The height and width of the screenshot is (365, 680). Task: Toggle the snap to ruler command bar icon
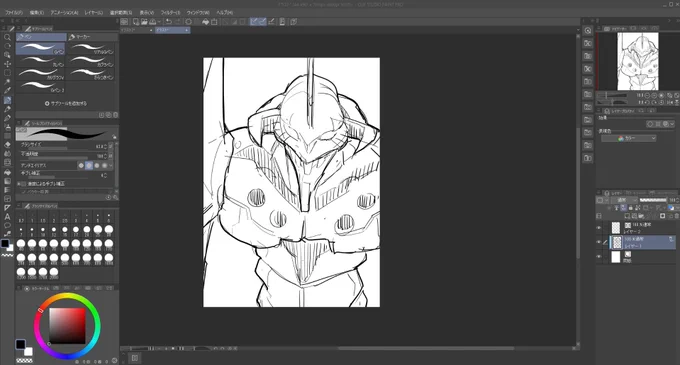point(254,22)
